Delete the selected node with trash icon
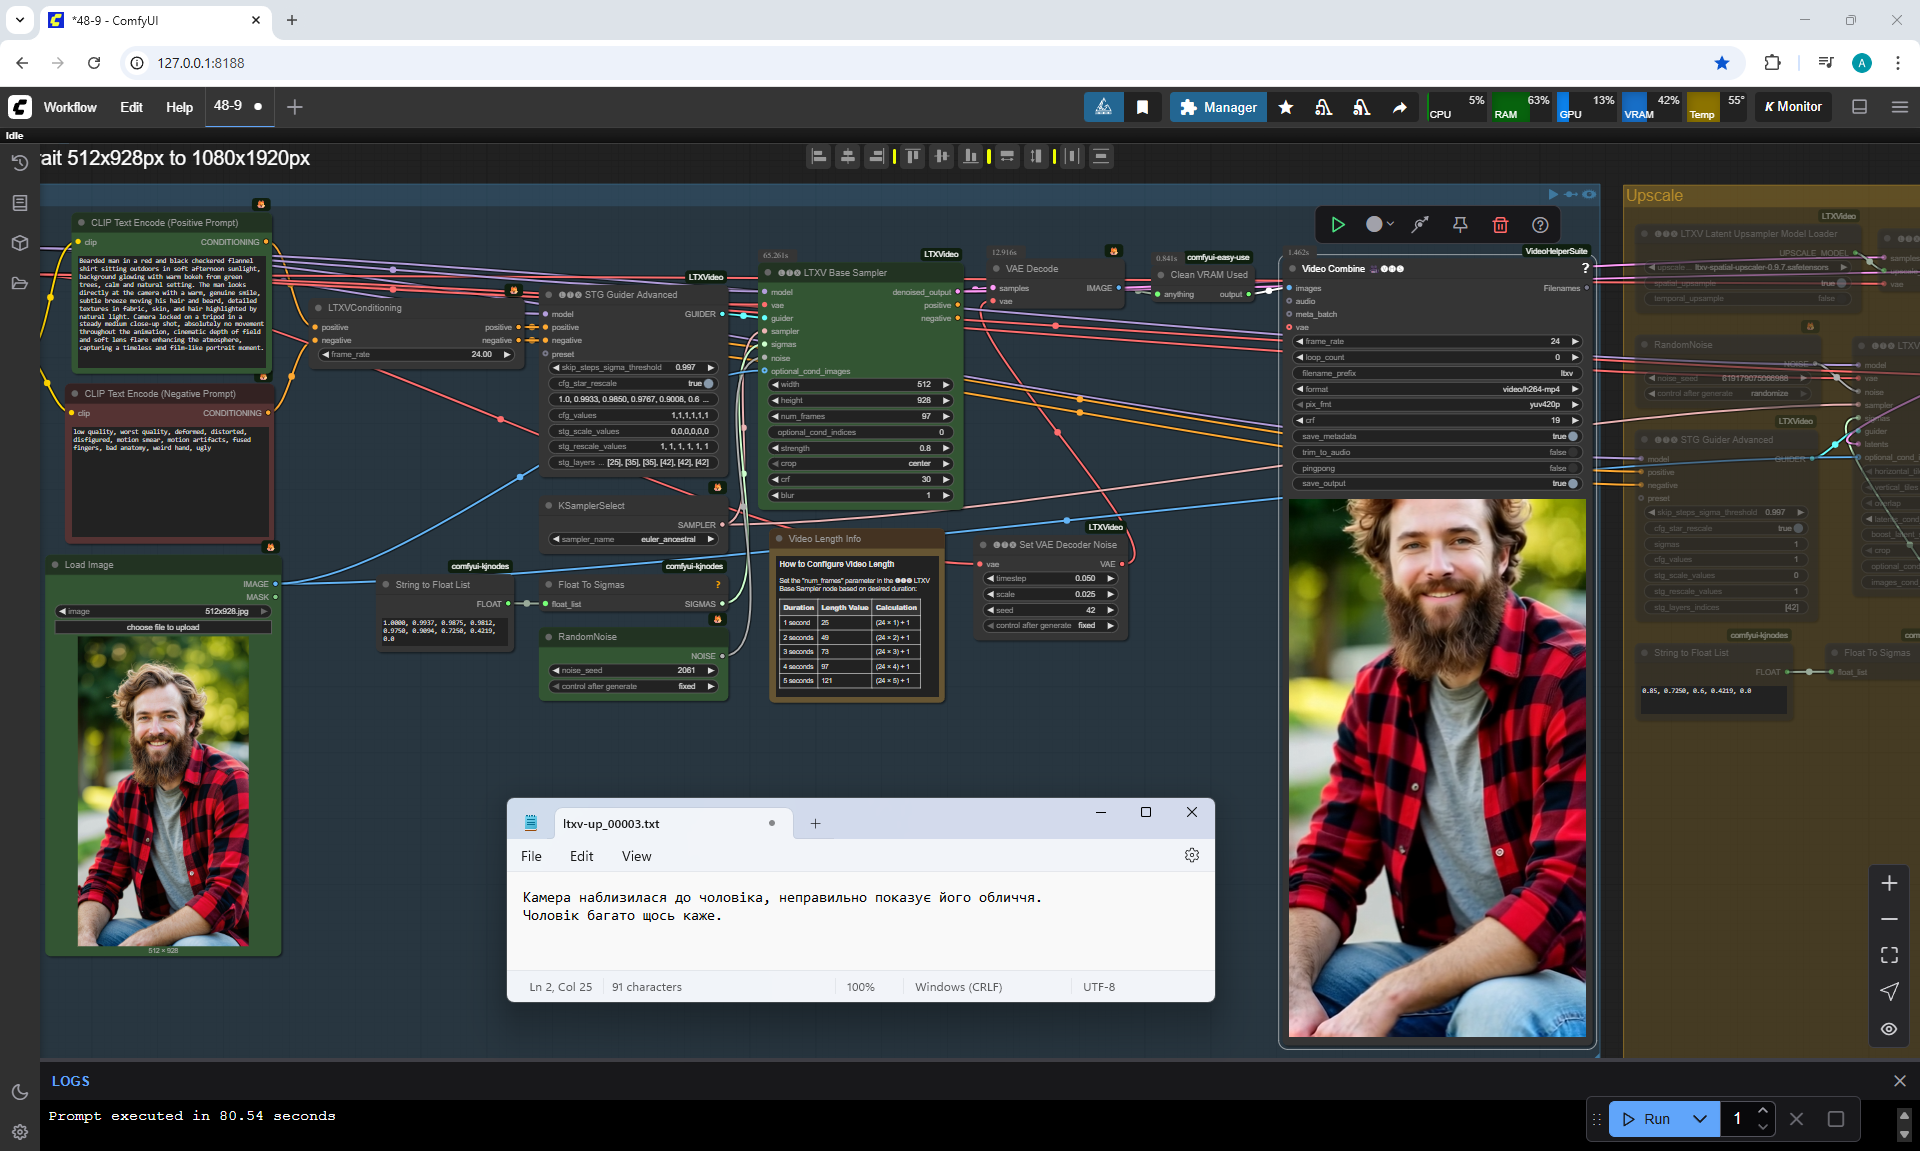 1500,225
